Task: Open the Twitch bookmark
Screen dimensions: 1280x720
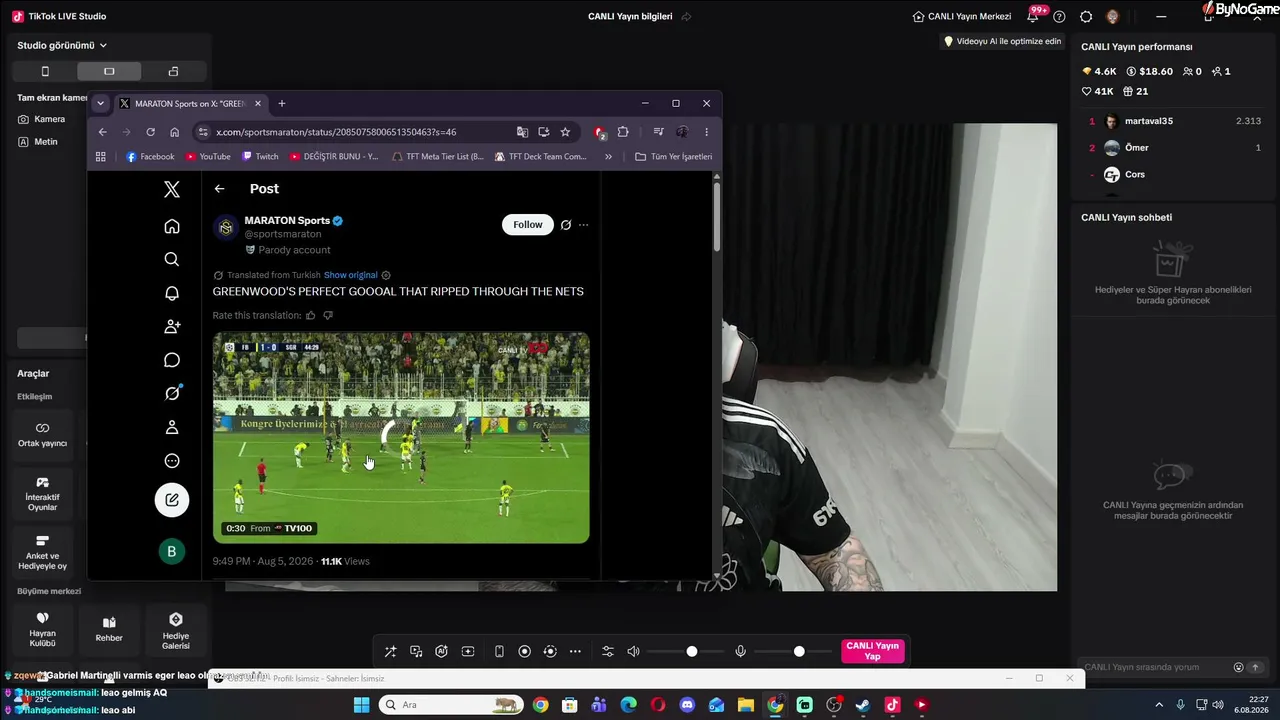Action: coord(260,156)
